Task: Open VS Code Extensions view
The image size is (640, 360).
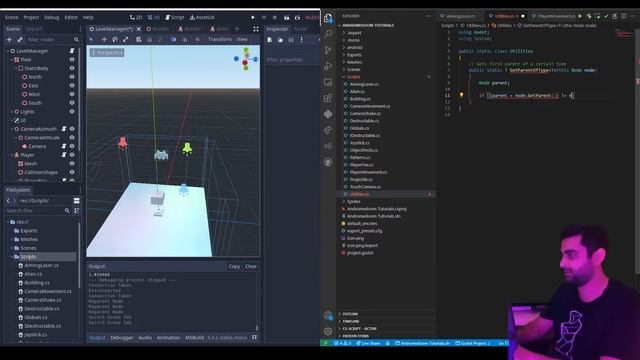Action: point(328,98)
